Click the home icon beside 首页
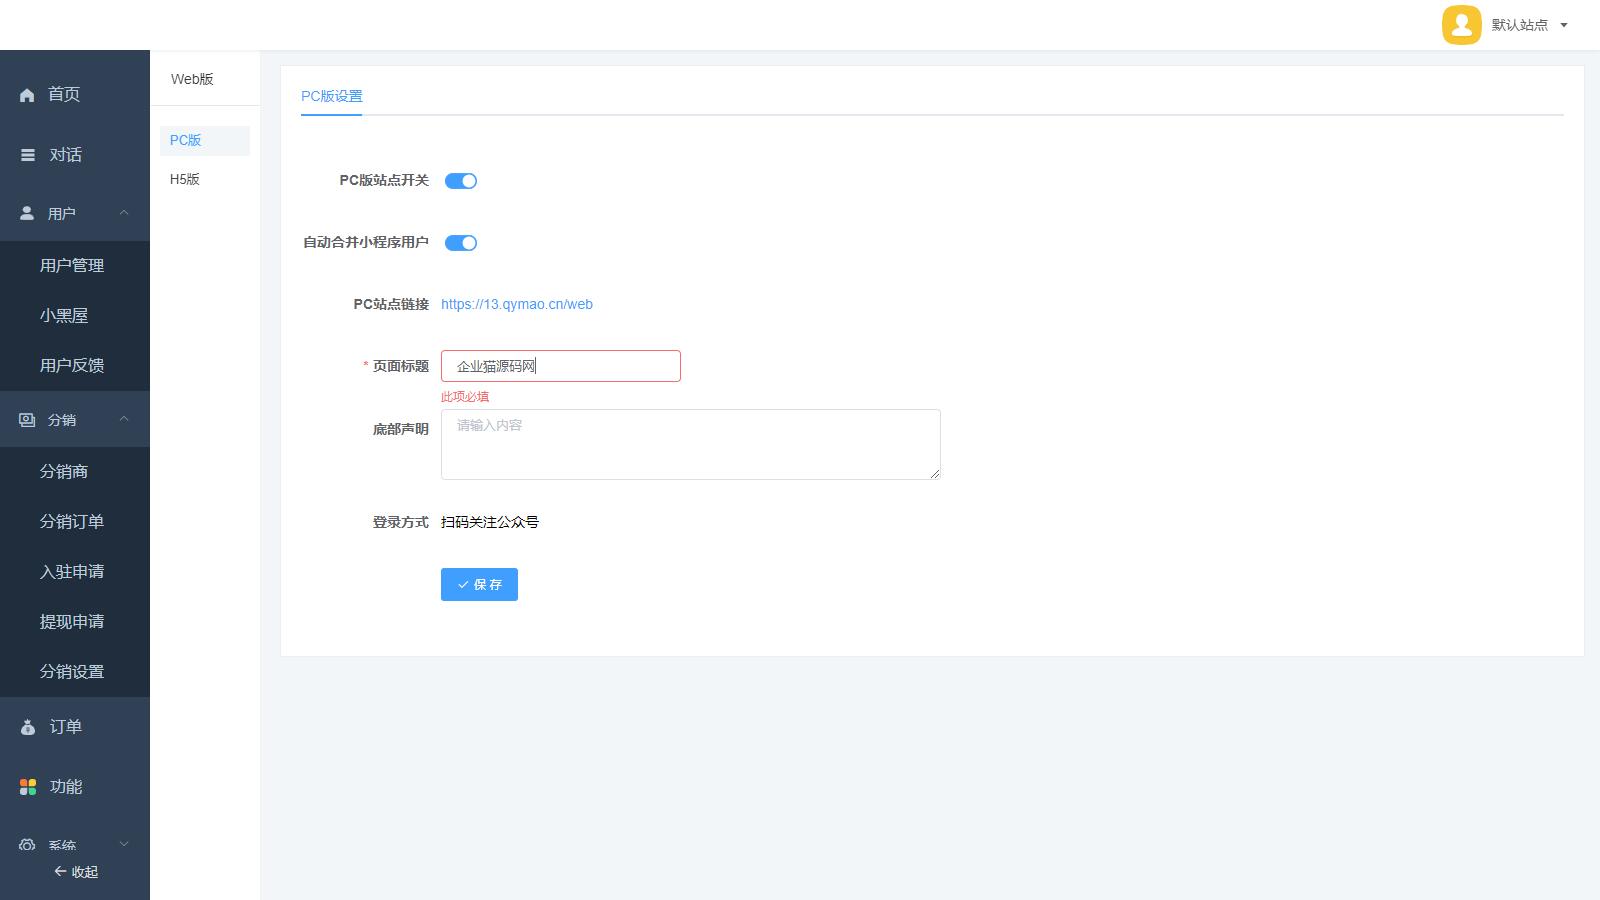1600x900 pixels. [27, 95]
